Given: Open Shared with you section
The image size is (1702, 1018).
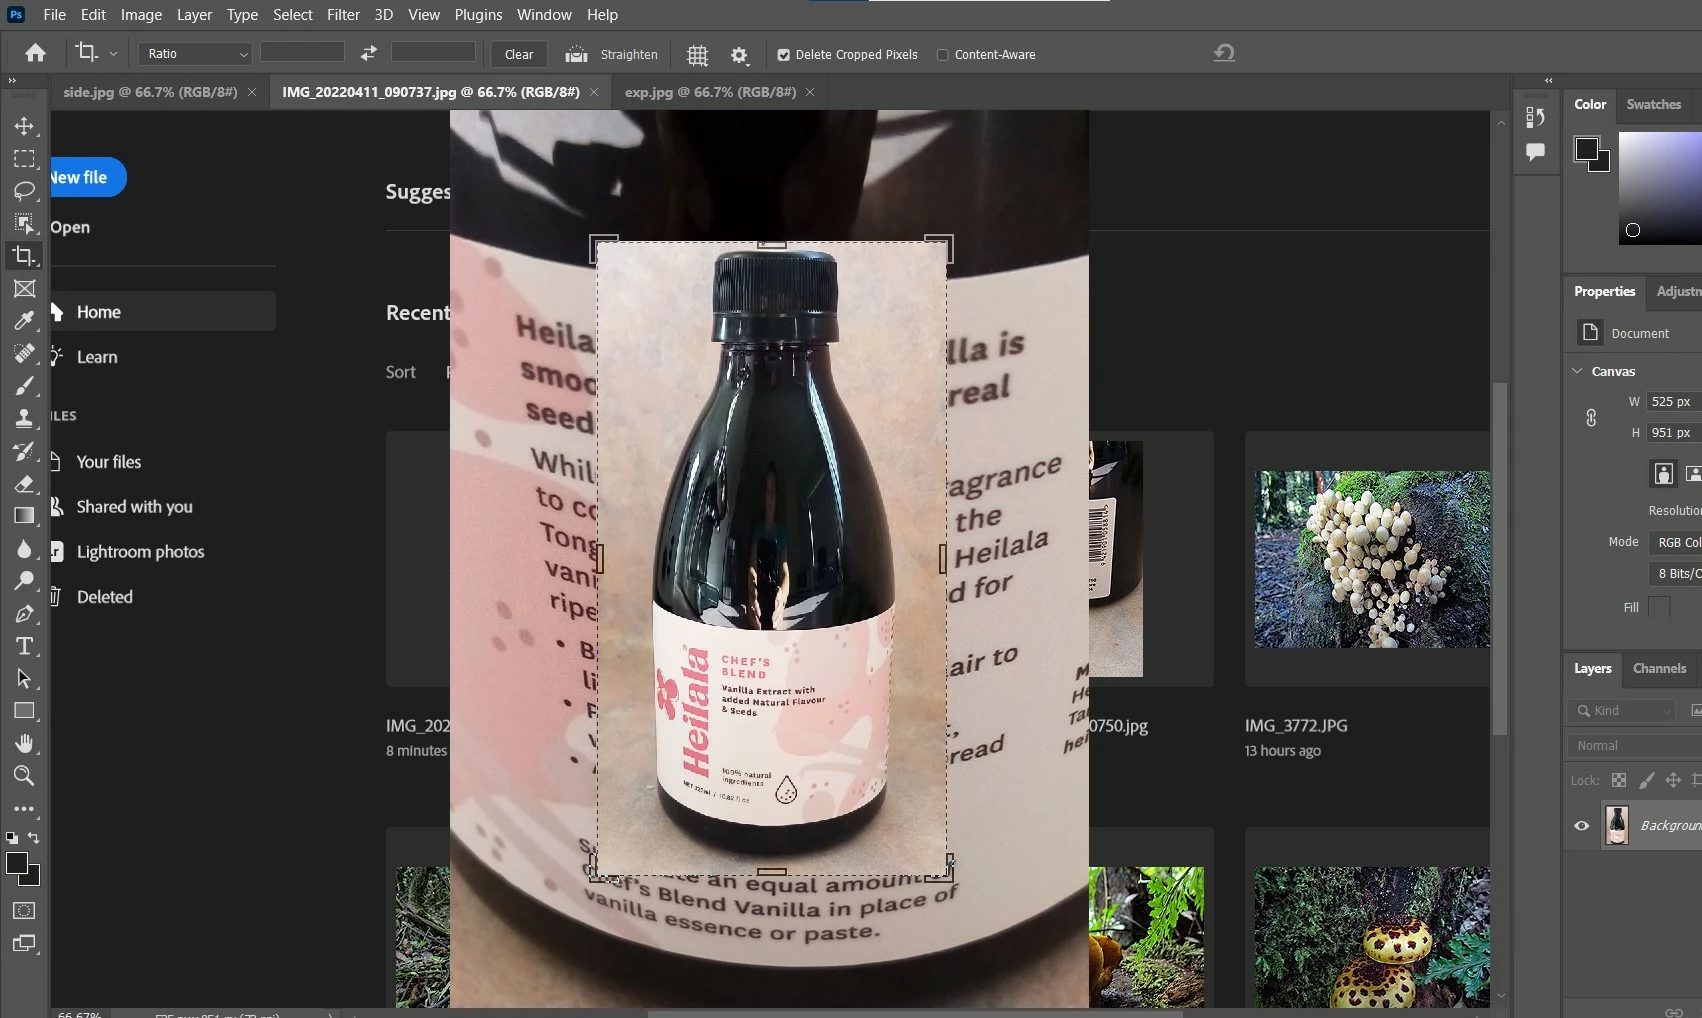Looking at the screenshot, I should coord(134,507).
